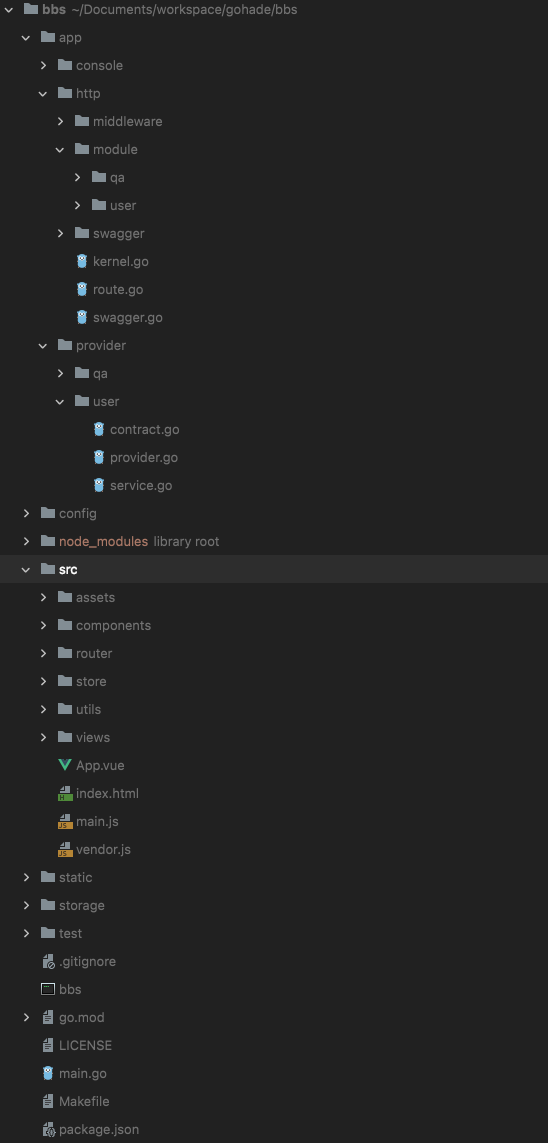Click the Vue logo icon for App.vue
This screenshot has width=548, height=1143.
pos(65,765)
